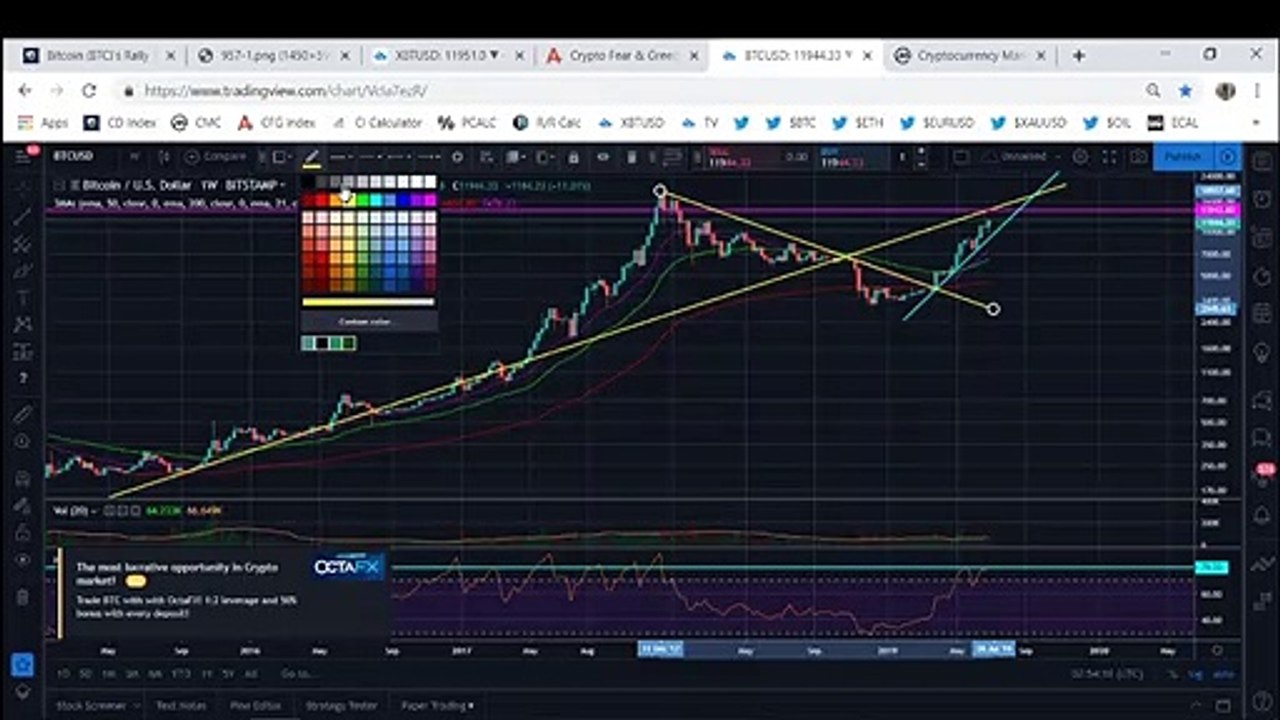1280x720 pixels.
Task: Select the layout rectangle icon
Action: point(961,157)
